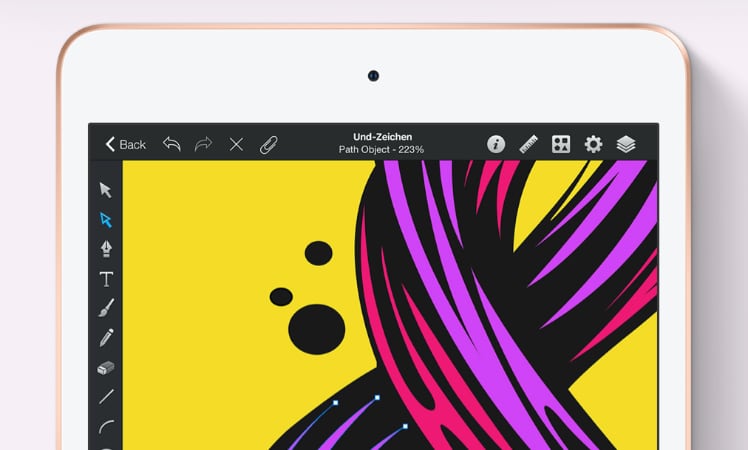Select the black arrow Selection tool
Image resolution: width=748 pixels, height=450 pixels.
click(106, 190)
